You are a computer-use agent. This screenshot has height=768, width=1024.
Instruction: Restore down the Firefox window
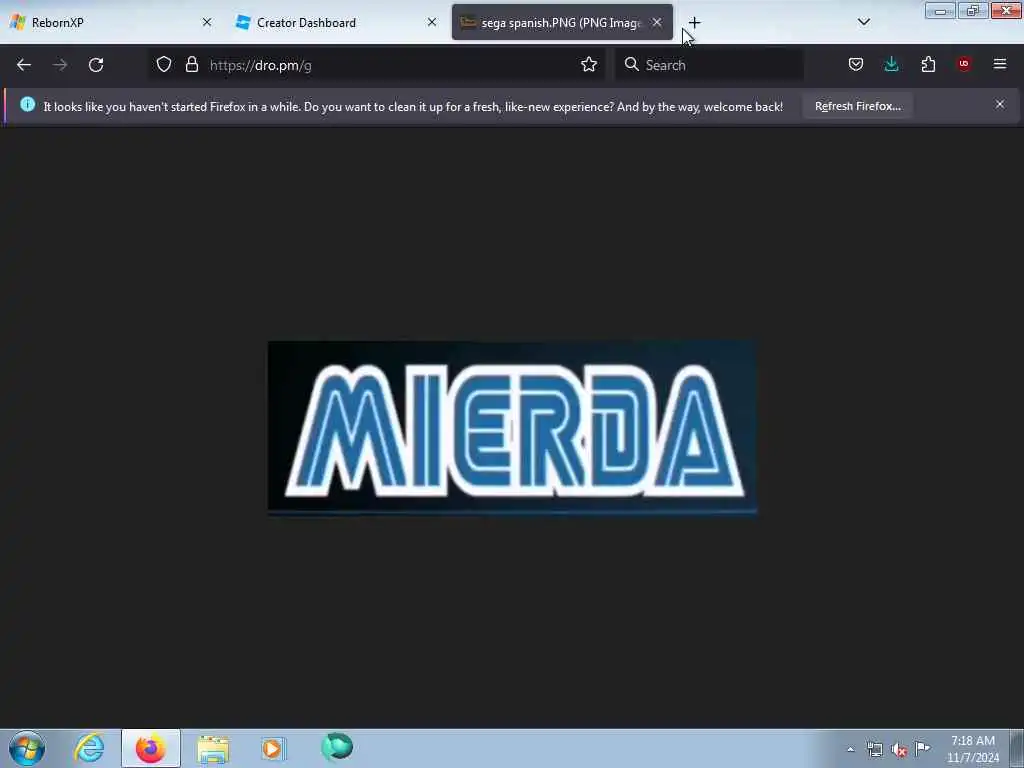point(973,11)
